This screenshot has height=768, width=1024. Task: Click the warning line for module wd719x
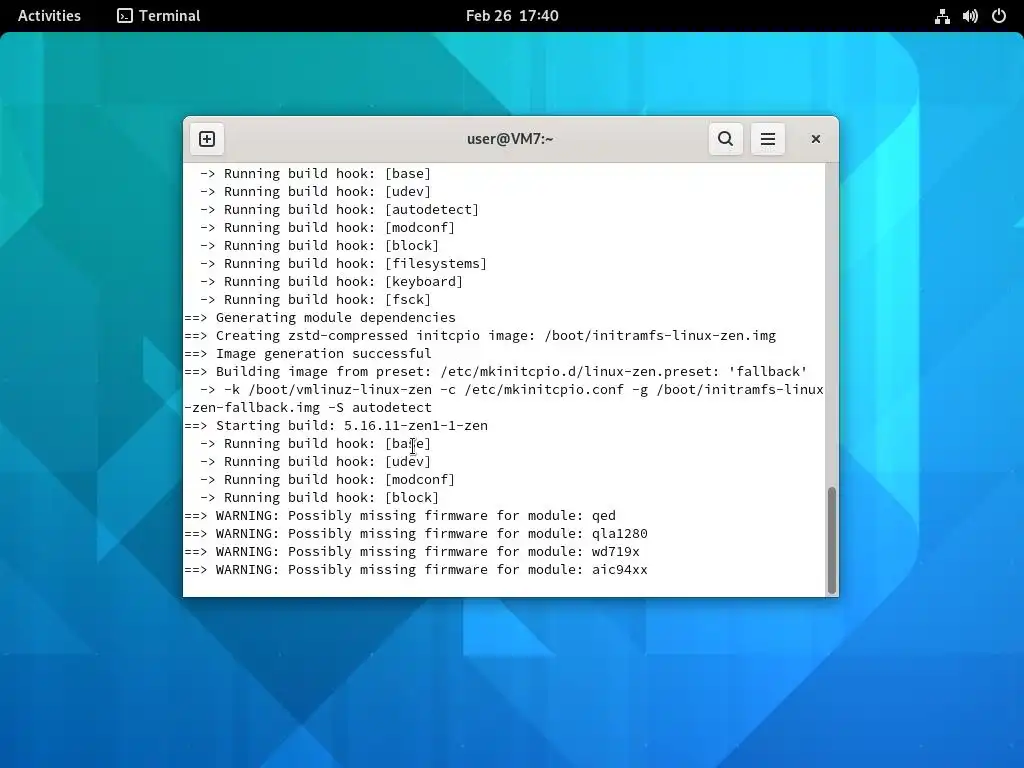pyautogui.click(x=412, y=552)
